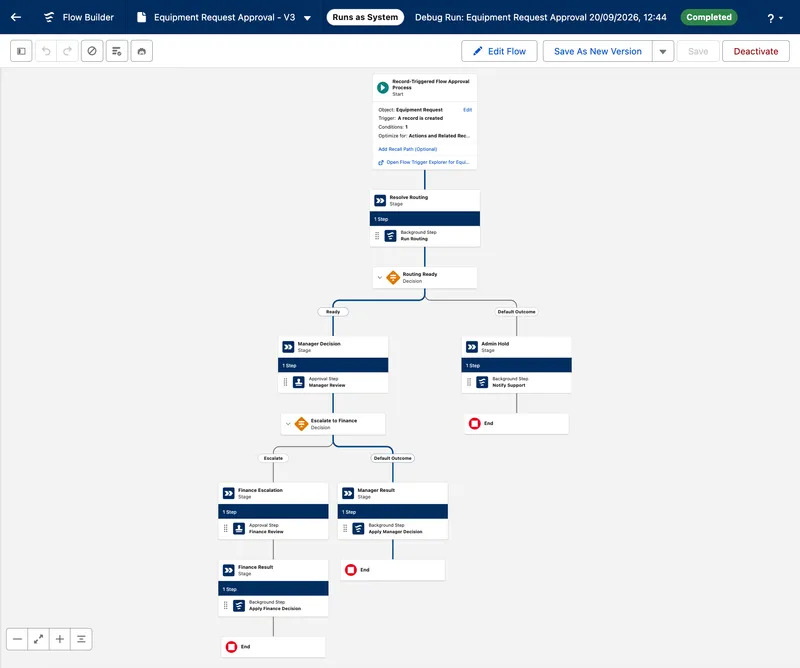Screen dimensions: 800x668
Task: Collapse the Escalate to Finance chevron
Action: pos(288,424)
